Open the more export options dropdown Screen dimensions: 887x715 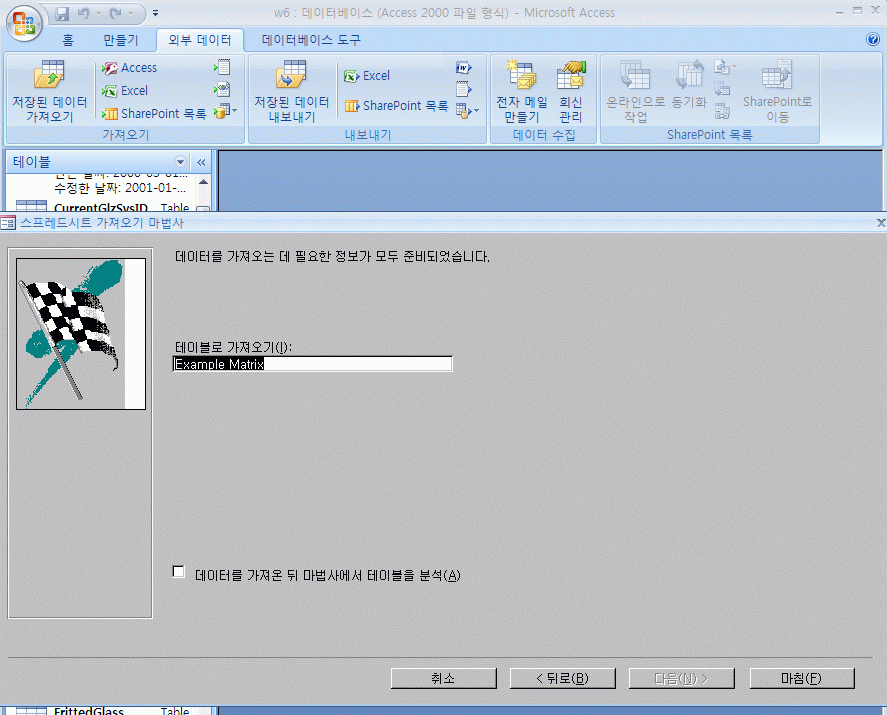[466, 110]
